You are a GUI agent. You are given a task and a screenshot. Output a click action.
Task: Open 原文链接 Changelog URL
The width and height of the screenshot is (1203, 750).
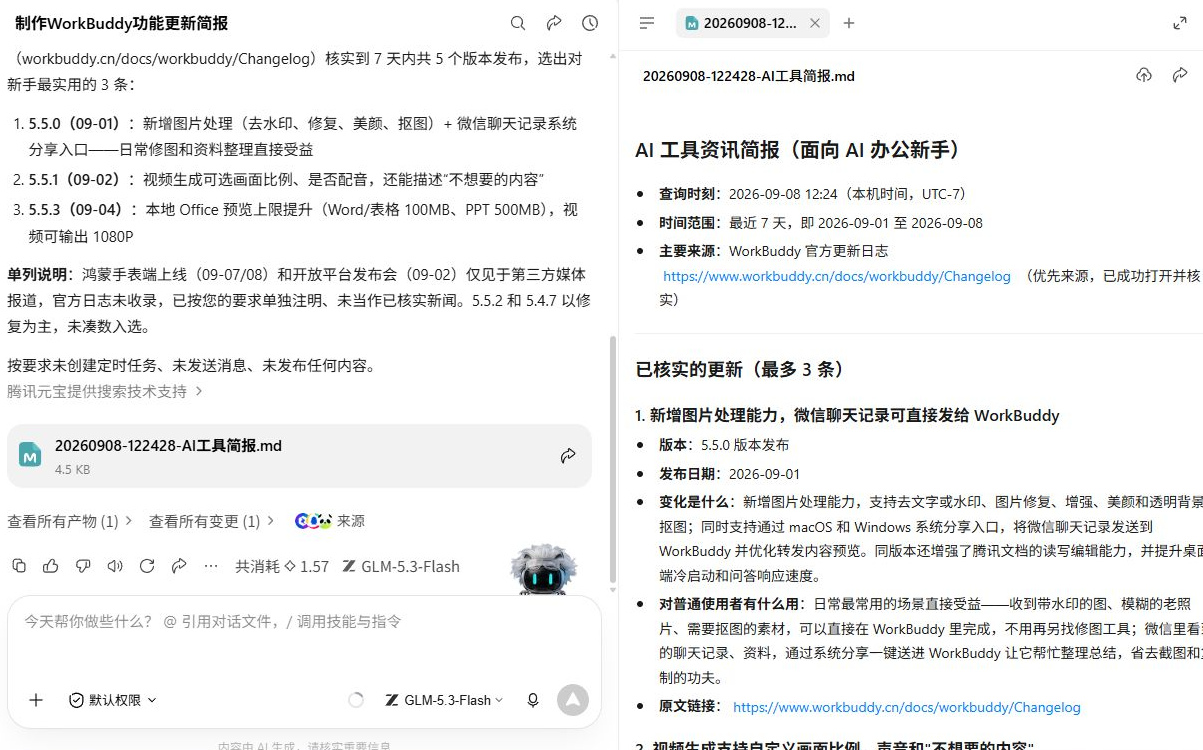point(907,707)
